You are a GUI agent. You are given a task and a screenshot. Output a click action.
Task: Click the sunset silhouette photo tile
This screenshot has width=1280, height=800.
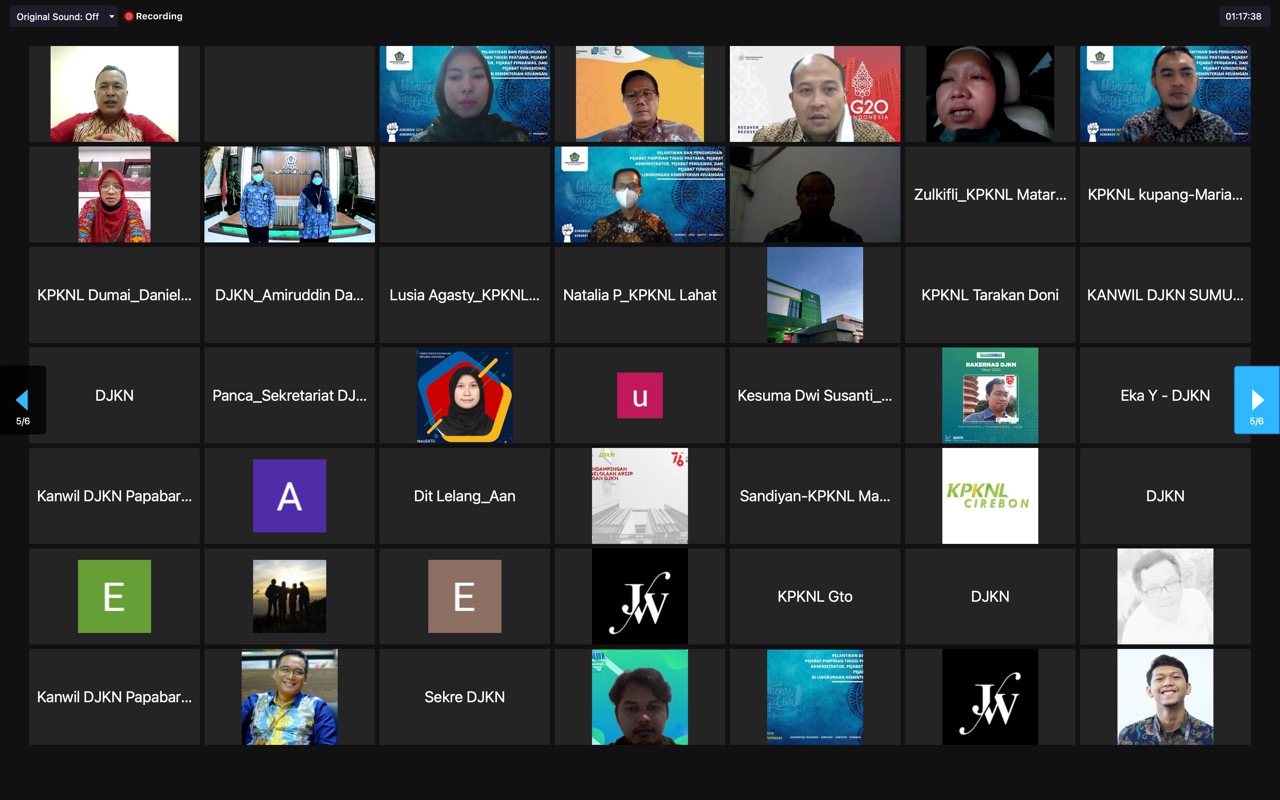tap(289, 596)
